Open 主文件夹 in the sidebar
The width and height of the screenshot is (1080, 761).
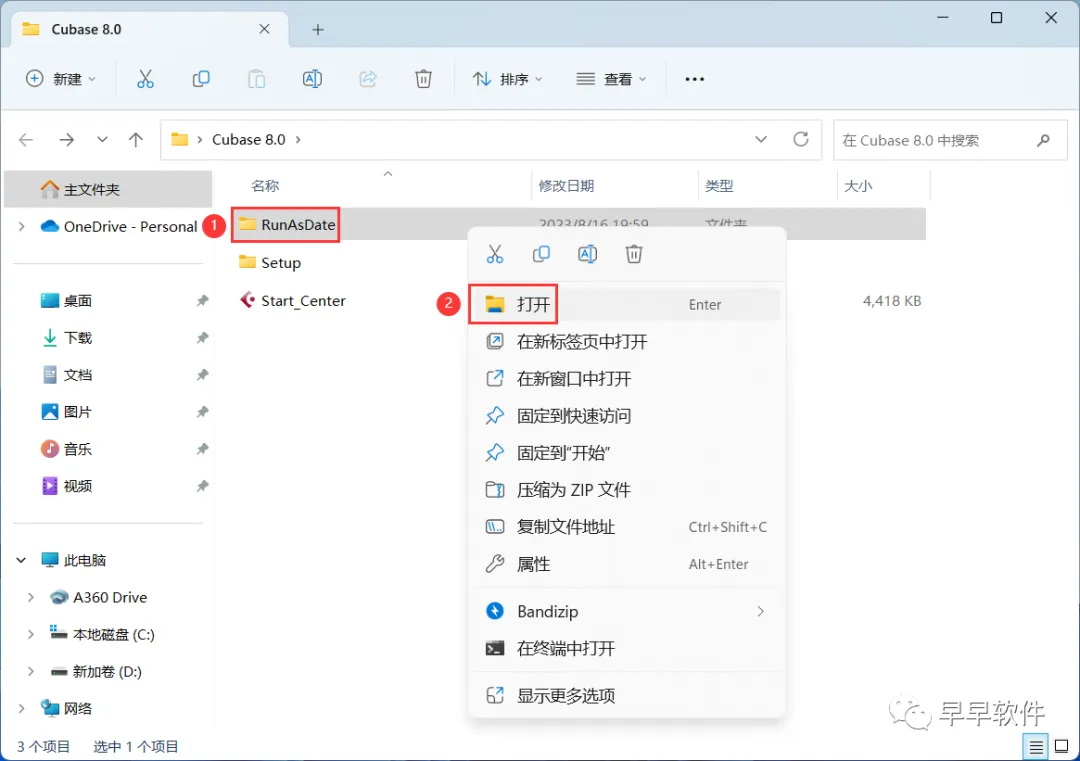coord(108,189)
